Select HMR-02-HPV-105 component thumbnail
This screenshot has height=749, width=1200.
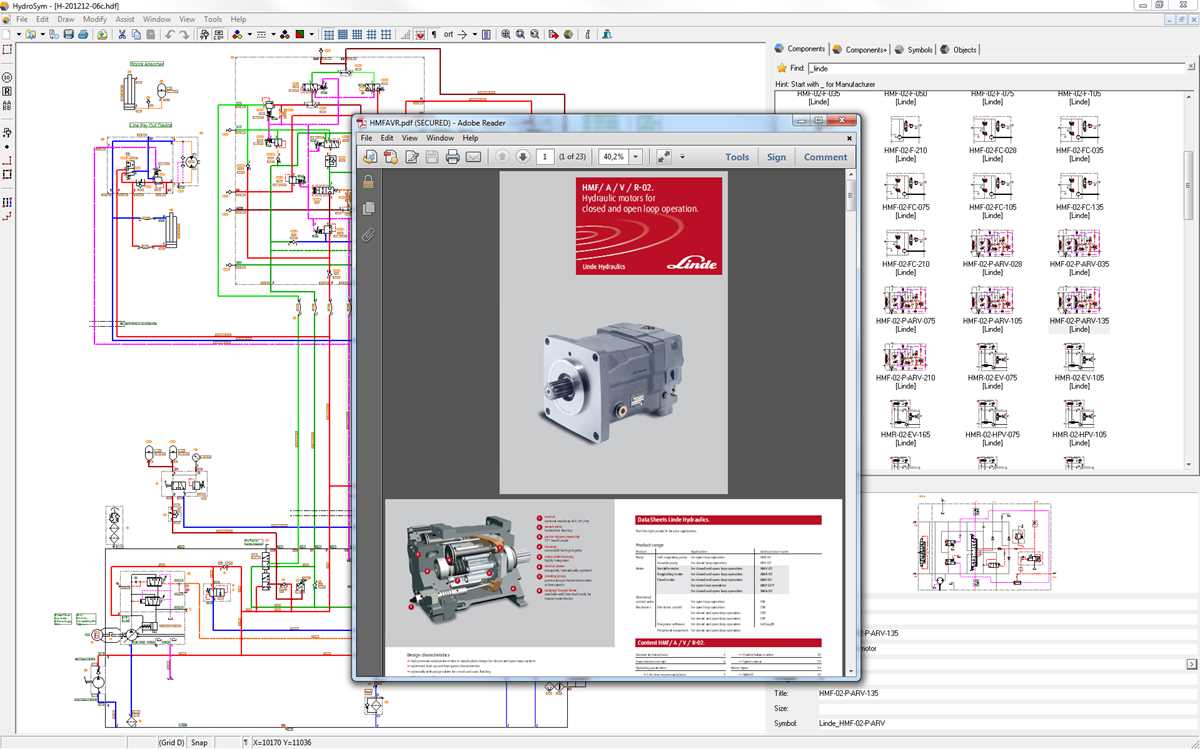pos(1079,413)
